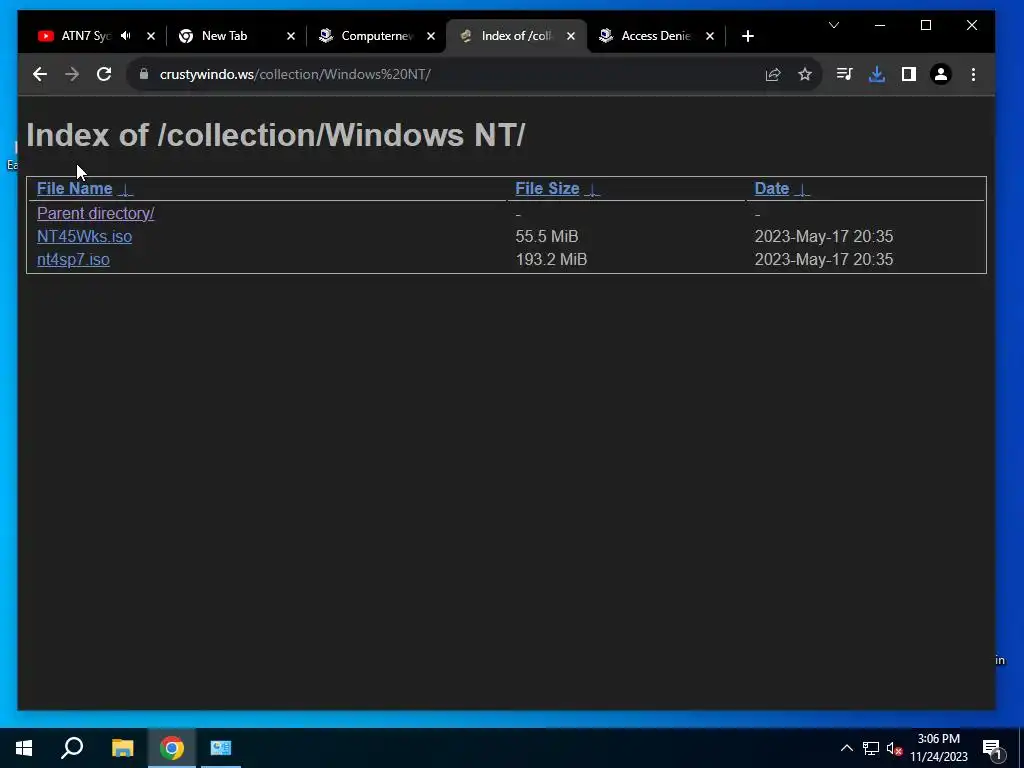The width and height of the screenshot is (1024, 768).
Task: Show Chrome downloads
Action: (x=877, y=74)
